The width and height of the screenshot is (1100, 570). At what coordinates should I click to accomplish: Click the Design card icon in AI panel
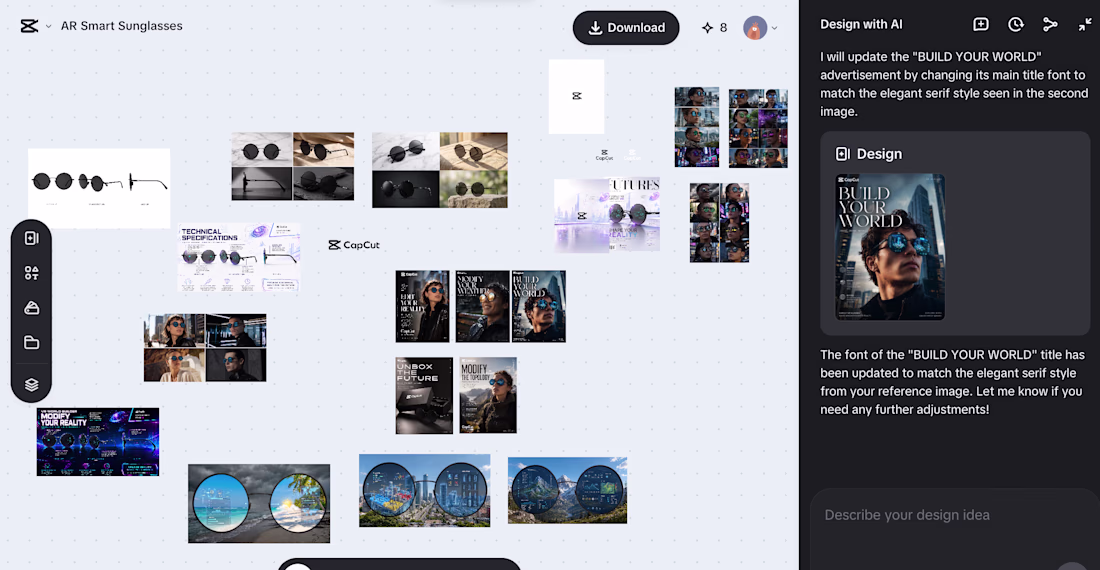coord(843,154)
